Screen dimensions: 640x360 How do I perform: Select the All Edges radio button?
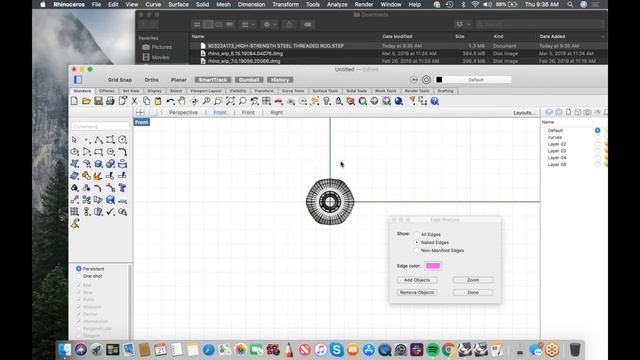tap(417, 234)
